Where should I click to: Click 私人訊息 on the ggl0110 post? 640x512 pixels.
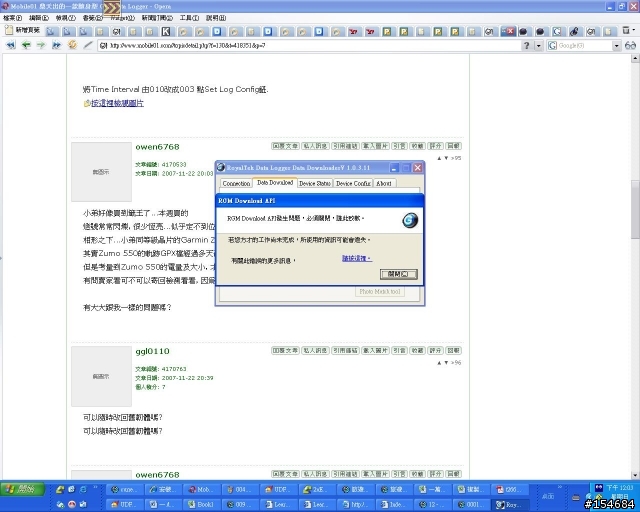[315, 350]
